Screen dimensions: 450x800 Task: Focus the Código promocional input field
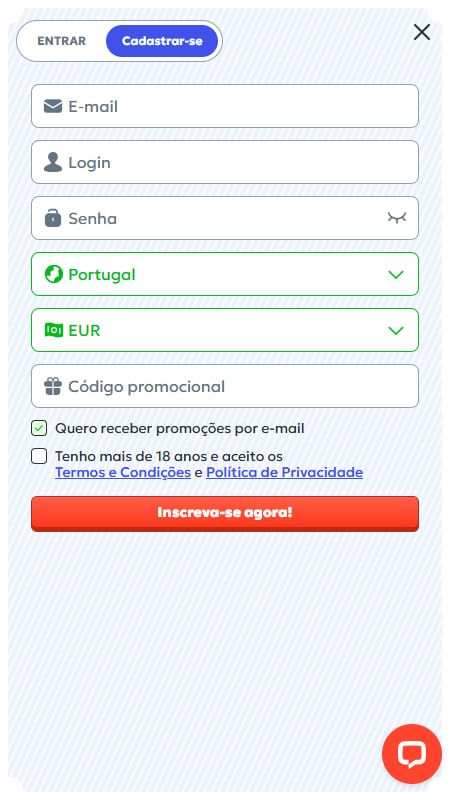click(x=225, y=386)
